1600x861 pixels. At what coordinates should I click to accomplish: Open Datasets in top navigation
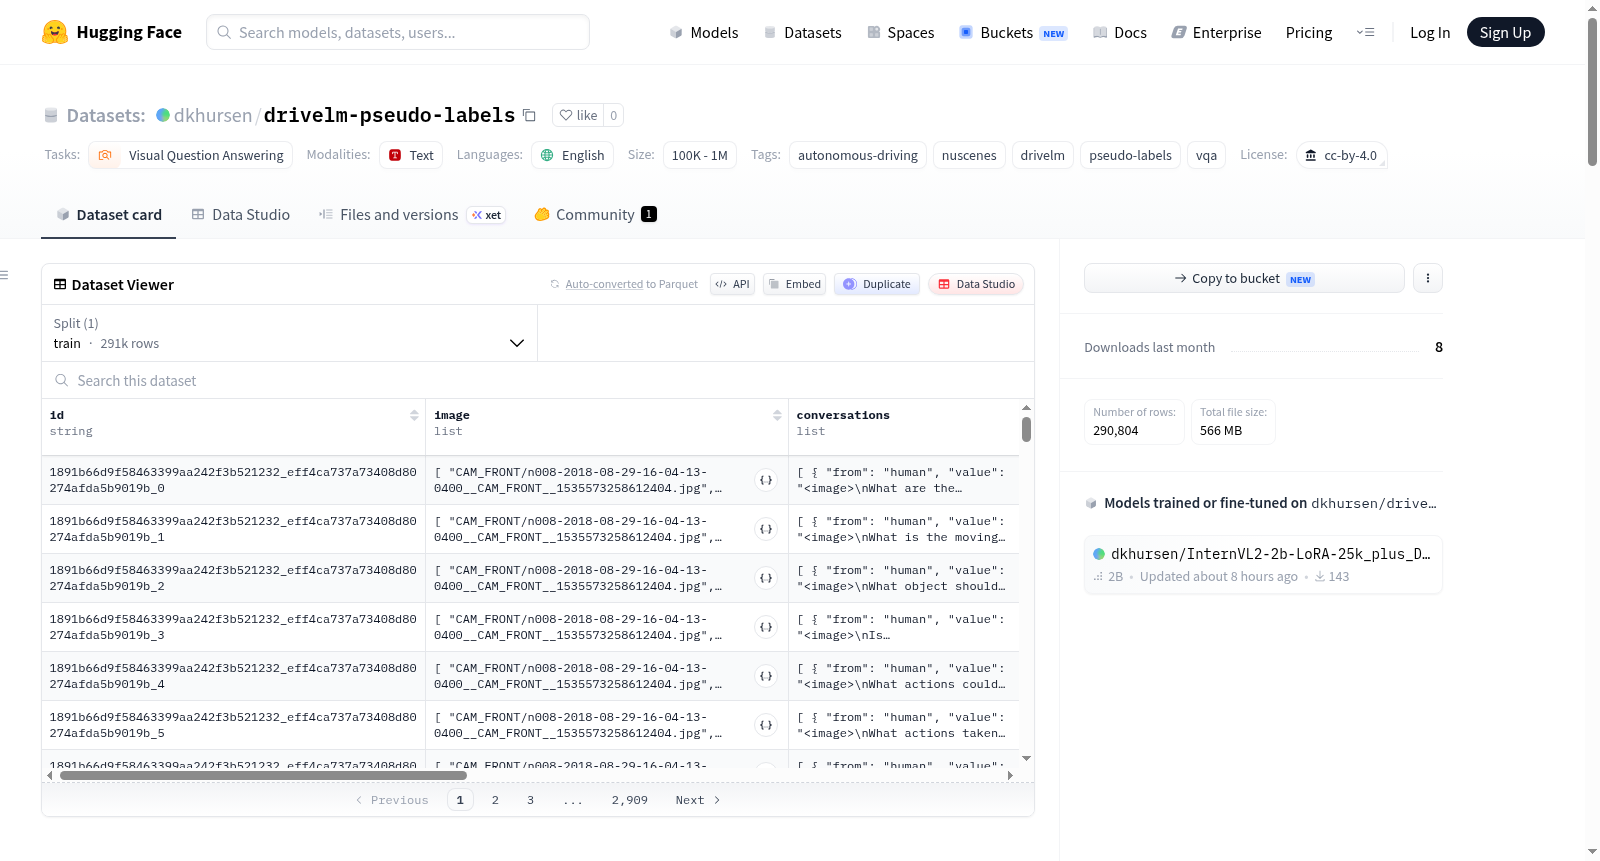tap(803, 32)
